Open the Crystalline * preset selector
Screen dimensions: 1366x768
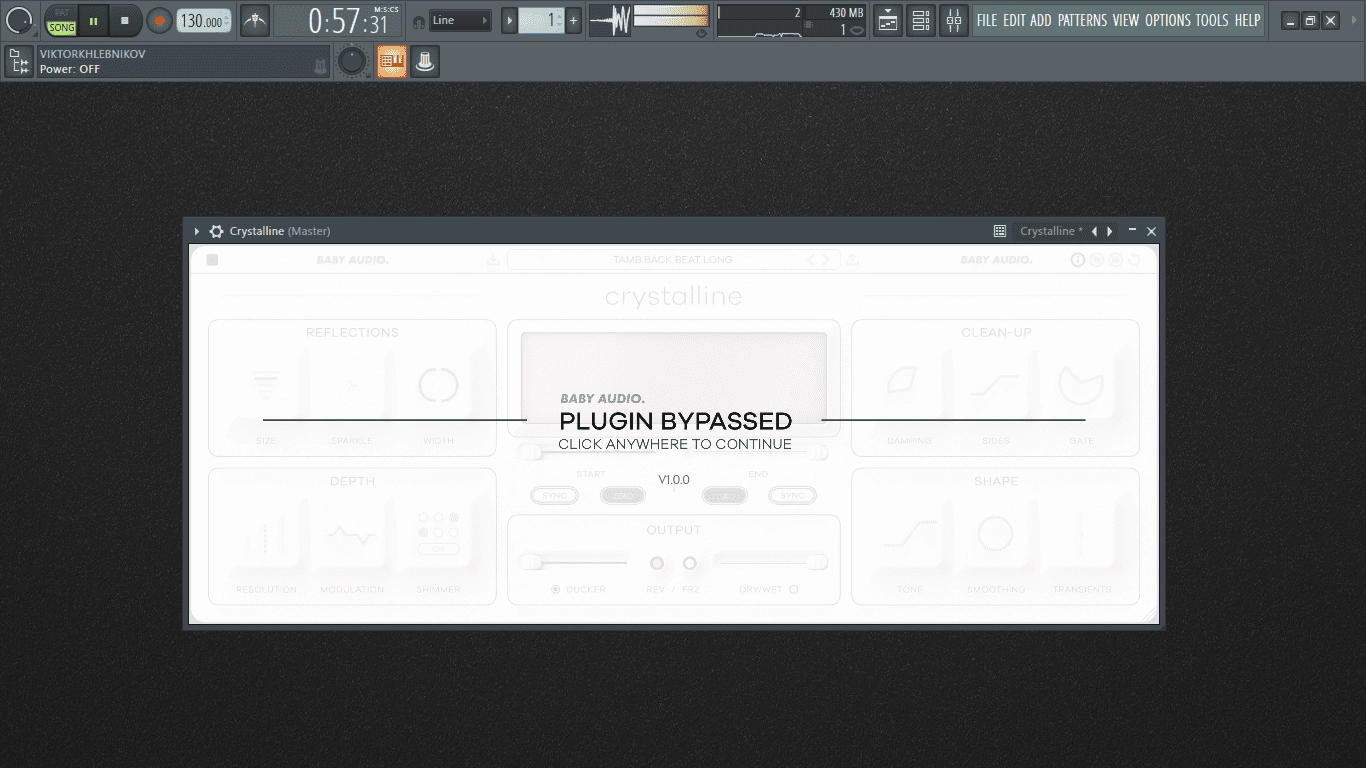(1050, 231)
